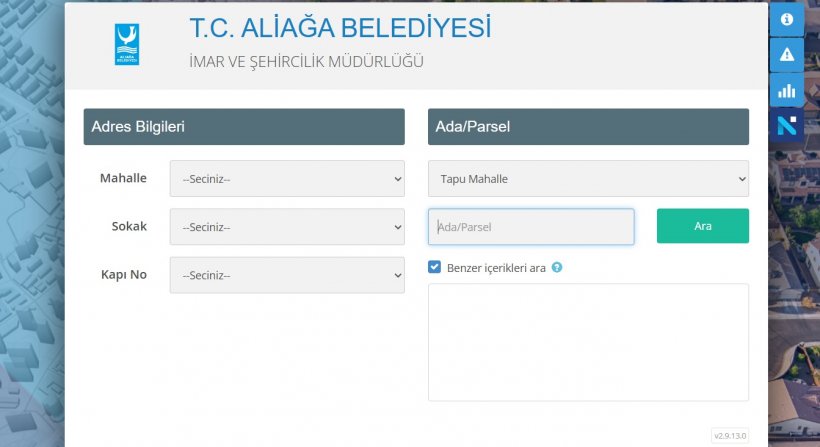
Task: Open the Kapı No dropdown
Action: 287,275
